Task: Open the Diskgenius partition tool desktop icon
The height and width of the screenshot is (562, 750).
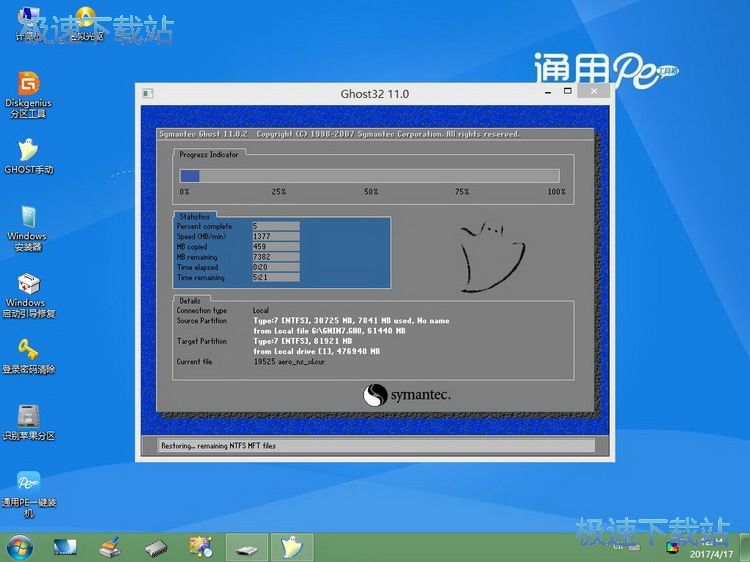Action: (28, 95)
